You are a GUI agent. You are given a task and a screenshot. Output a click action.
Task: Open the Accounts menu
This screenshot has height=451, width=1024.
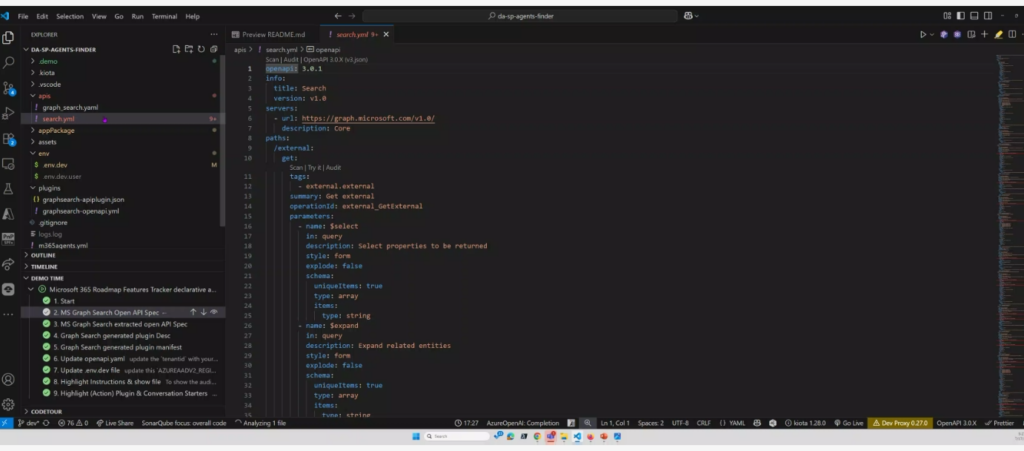coord(8,379)
